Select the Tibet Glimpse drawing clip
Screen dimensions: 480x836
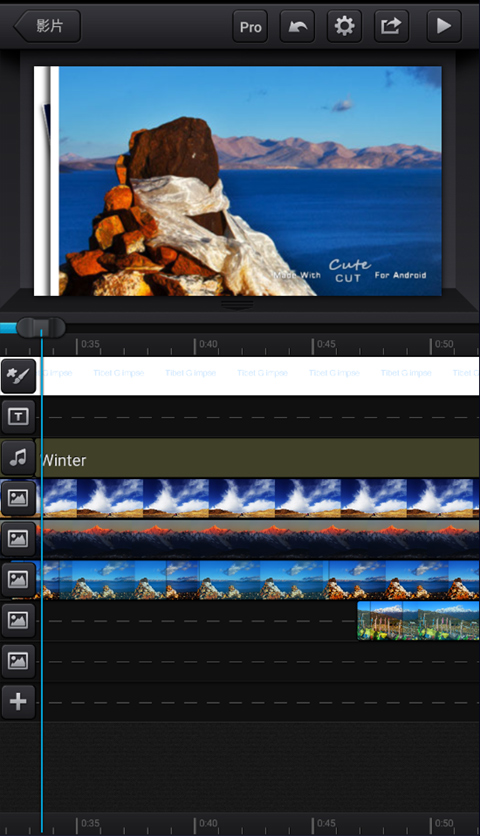[x=260, y=376]
